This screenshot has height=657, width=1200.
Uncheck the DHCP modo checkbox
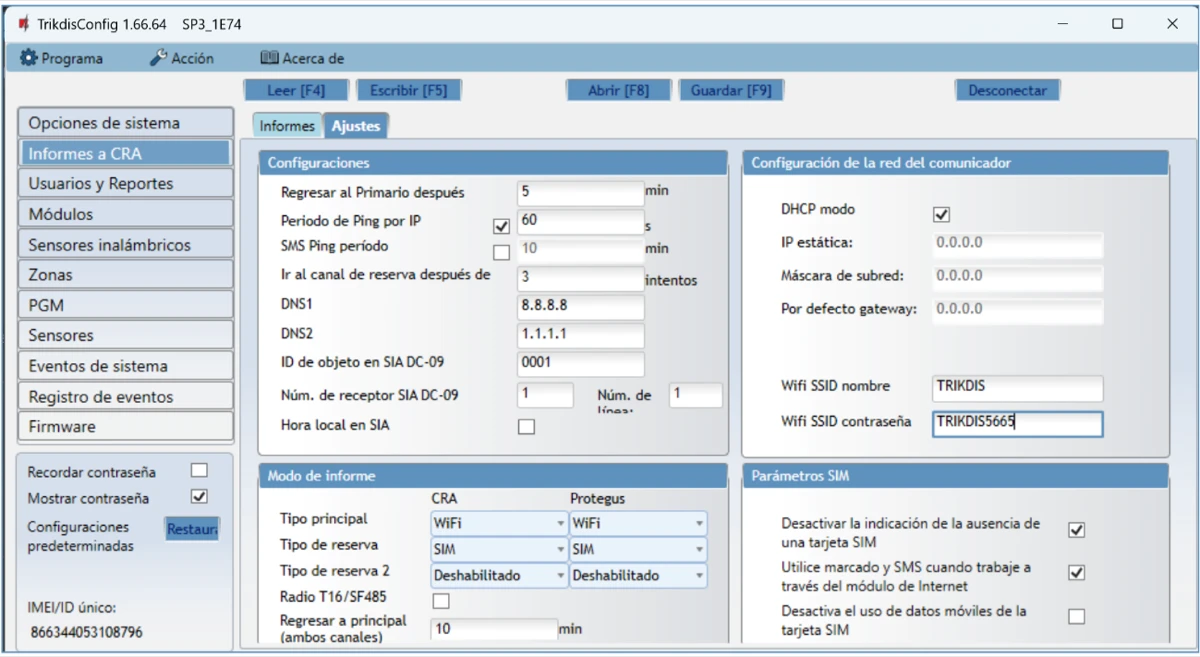[941, 214]
